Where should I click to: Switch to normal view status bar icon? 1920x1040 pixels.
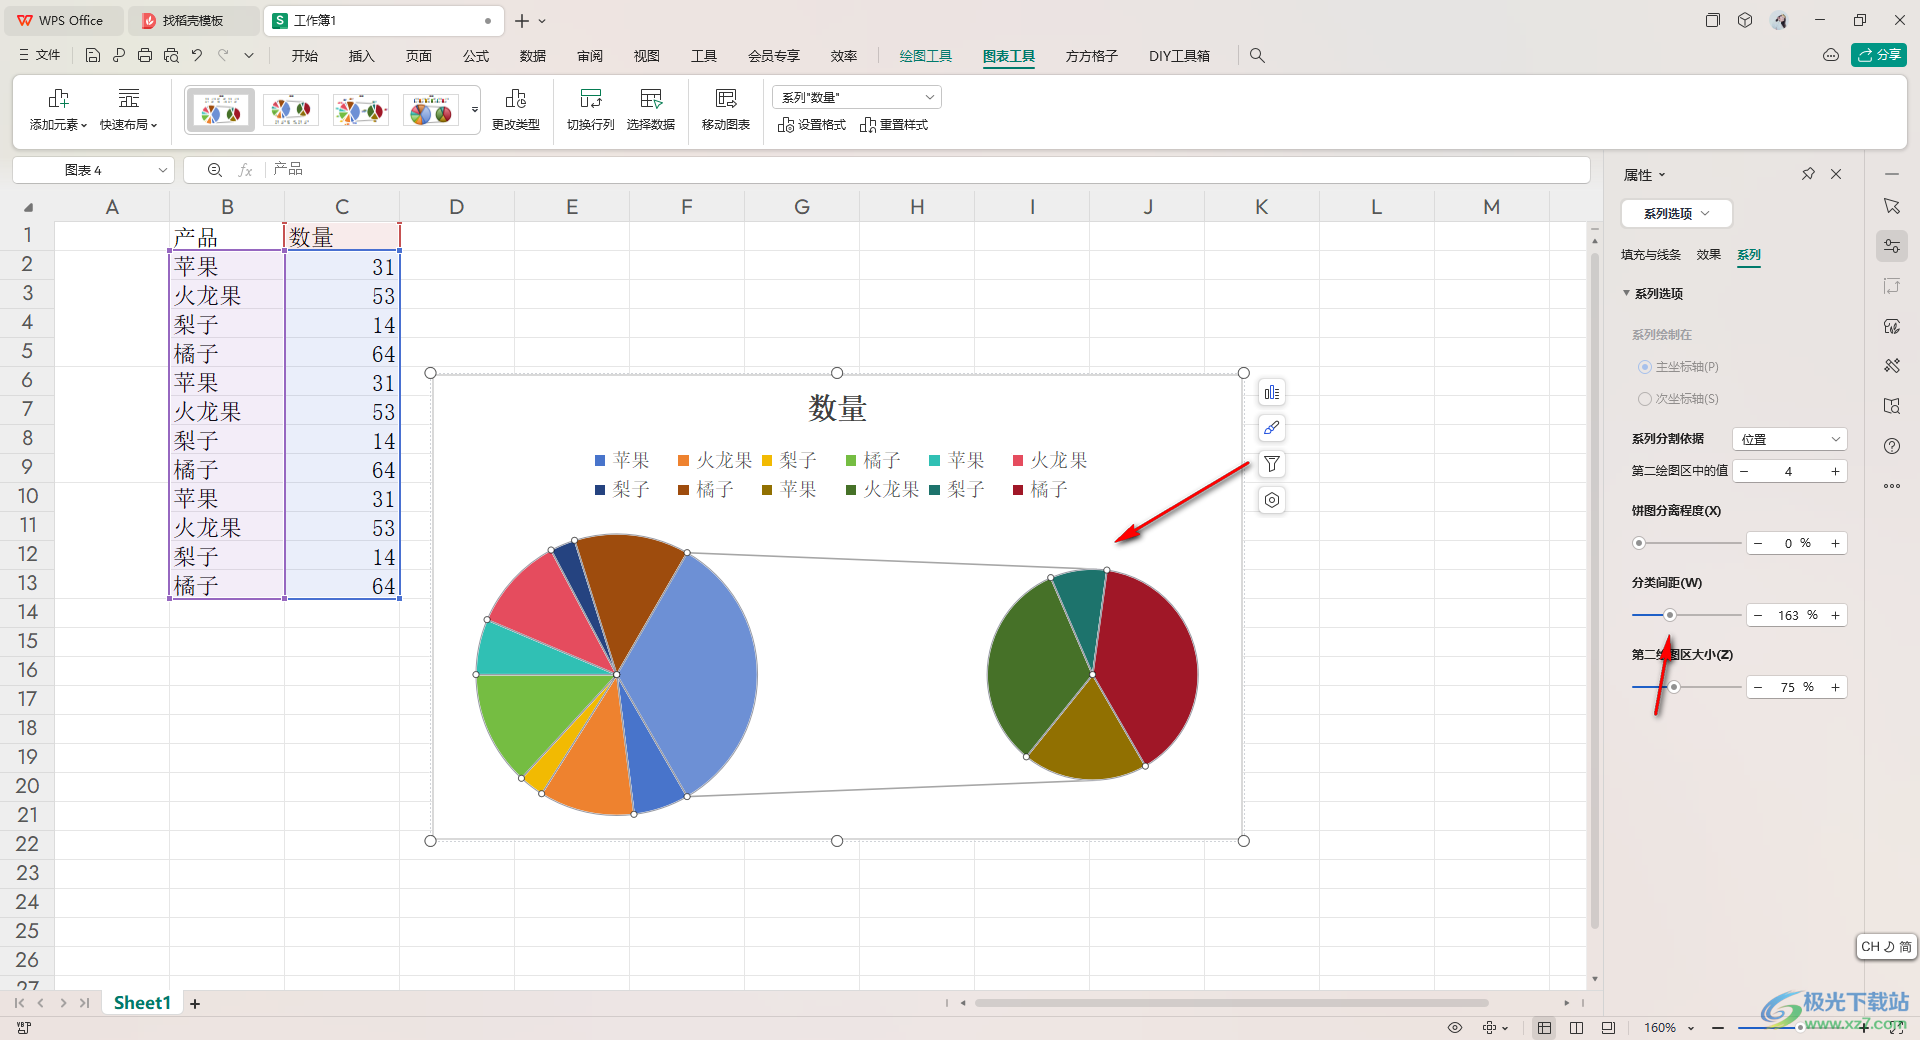point(1544,1027)
